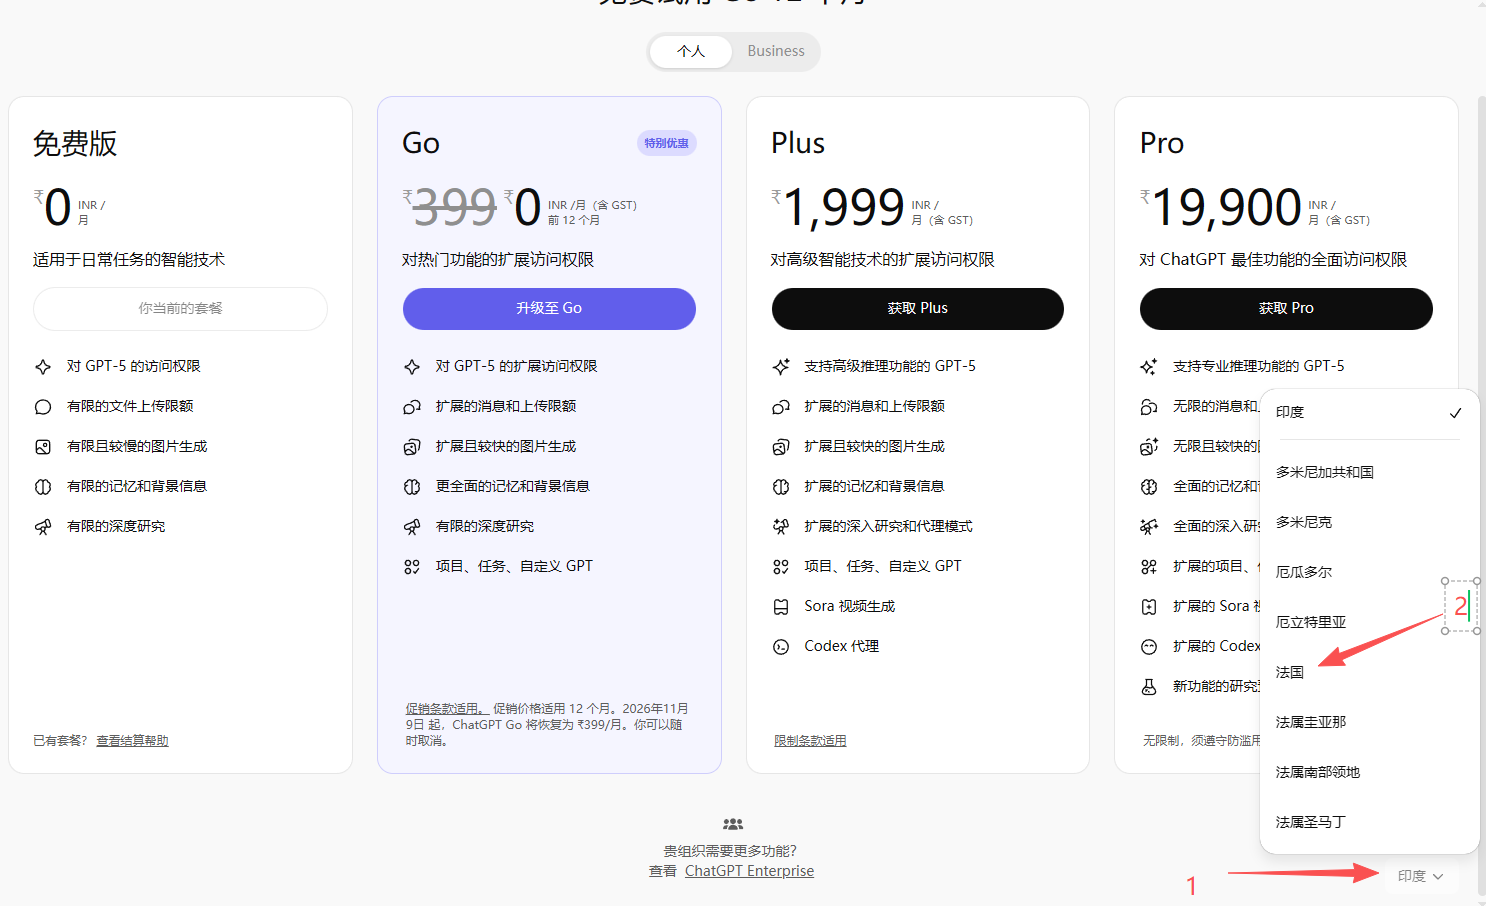Click the Codex agent icon in the Plus plan

coord(781,647)
